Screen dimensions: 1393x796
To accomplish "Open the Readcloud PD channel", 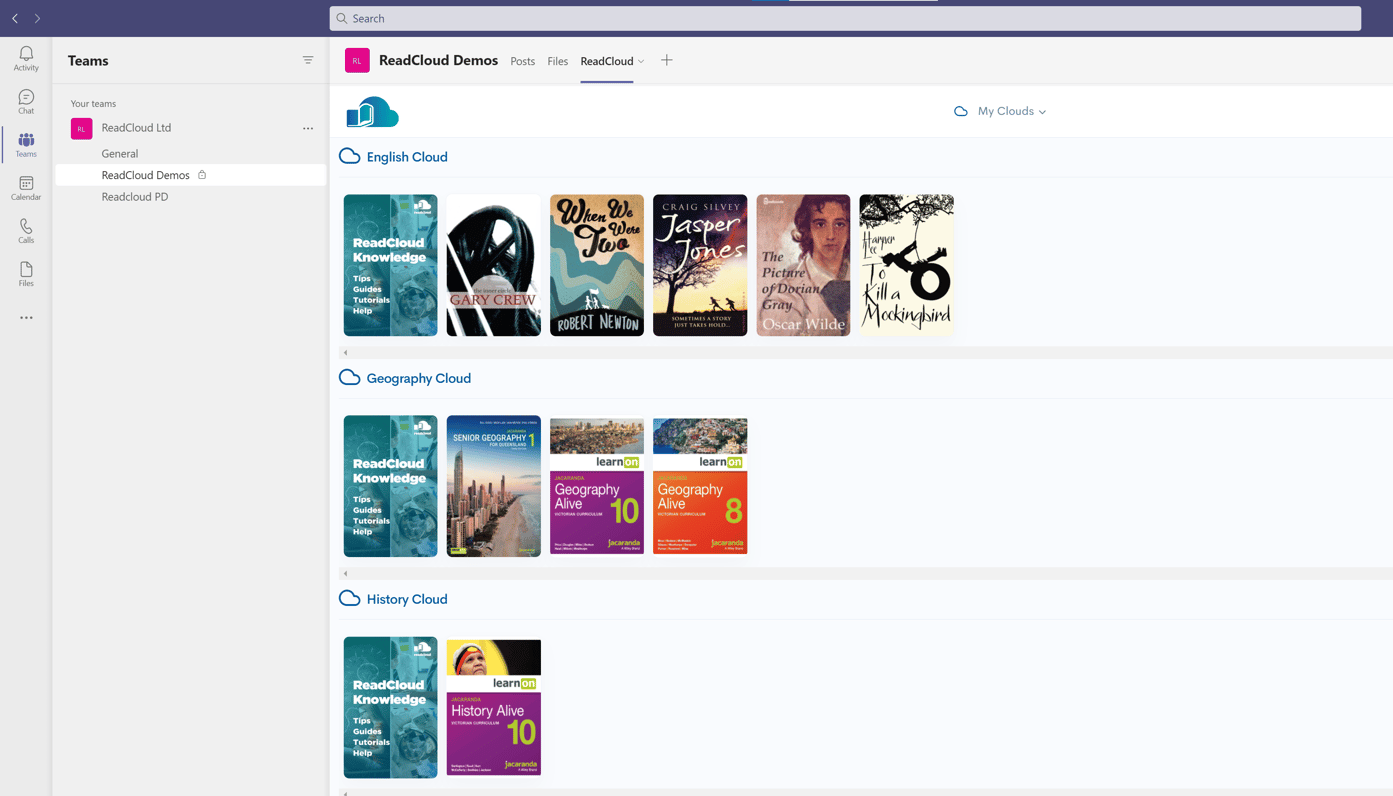I will [x=134, y=196].
